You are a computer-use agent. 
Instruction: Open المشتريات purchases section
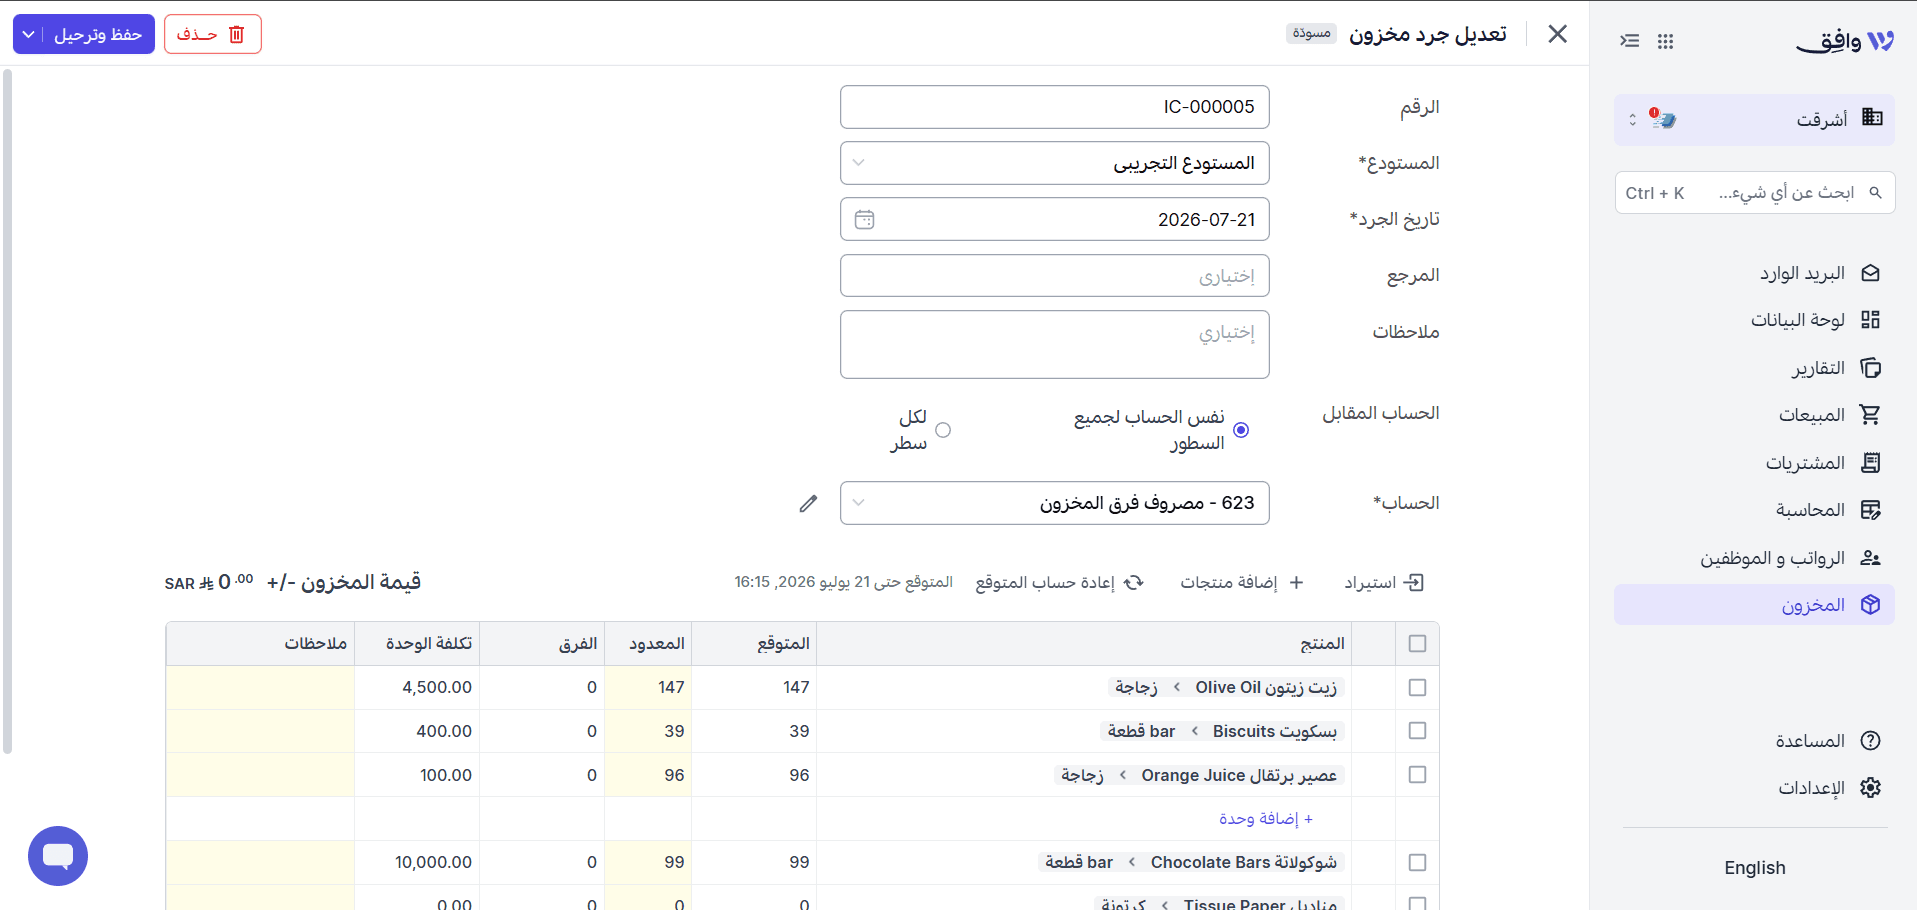coord(1754,463)
